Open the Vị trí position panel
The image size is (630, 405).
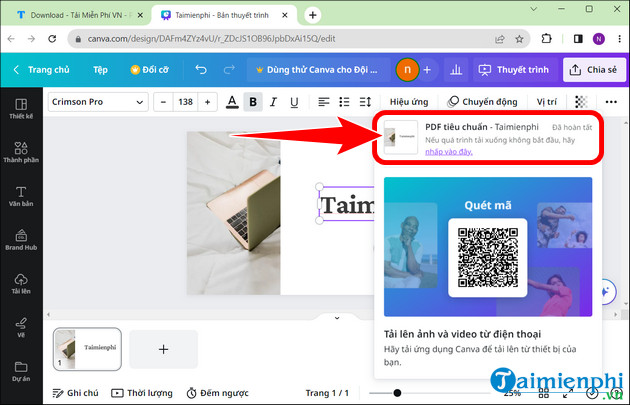[547, 102]
